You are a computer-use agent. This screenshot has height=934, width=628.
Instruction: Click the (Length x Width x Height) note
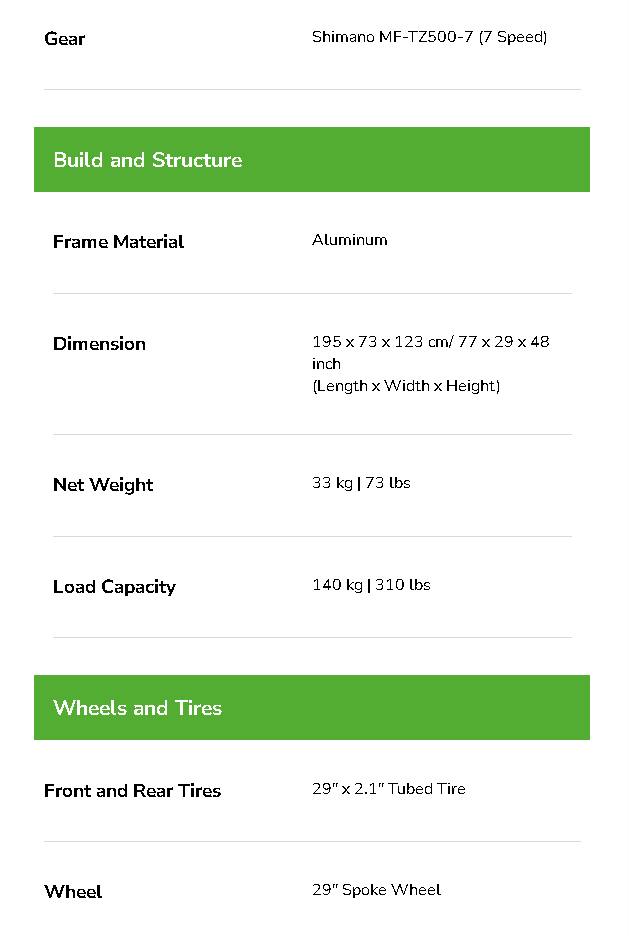click(x=405, y=386)
